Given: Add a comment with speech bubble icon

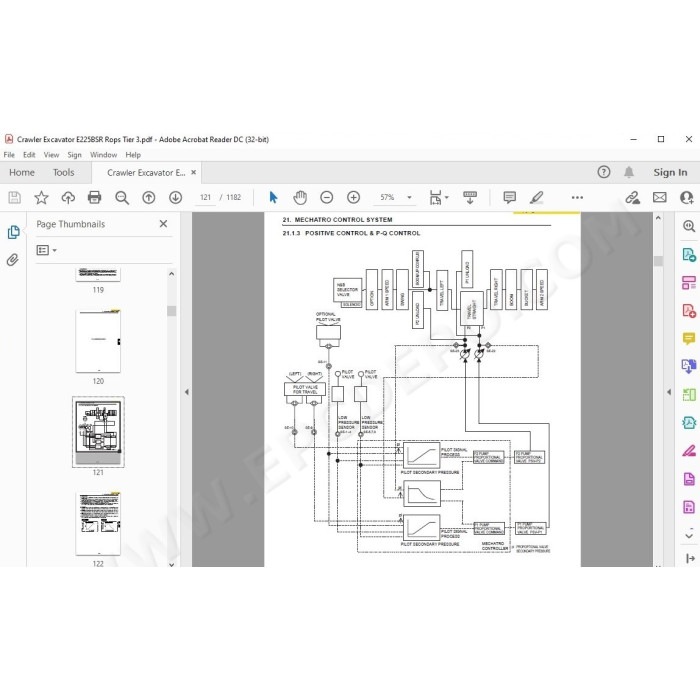Looking at the screenshot, I should pos(509,197).
